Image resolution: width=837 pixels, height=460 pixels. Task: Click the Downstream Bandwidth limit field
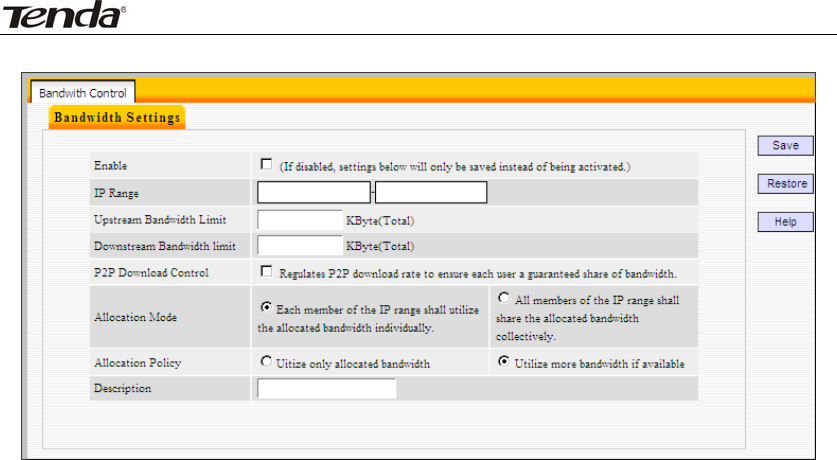(300, 245)
